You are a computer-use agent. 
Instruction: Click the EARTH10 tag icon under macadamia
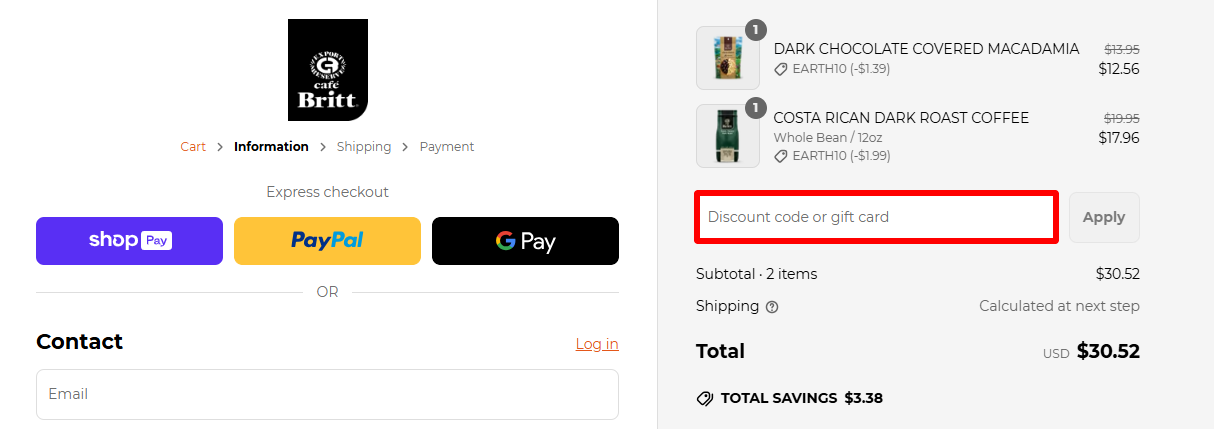coord(780,69)
